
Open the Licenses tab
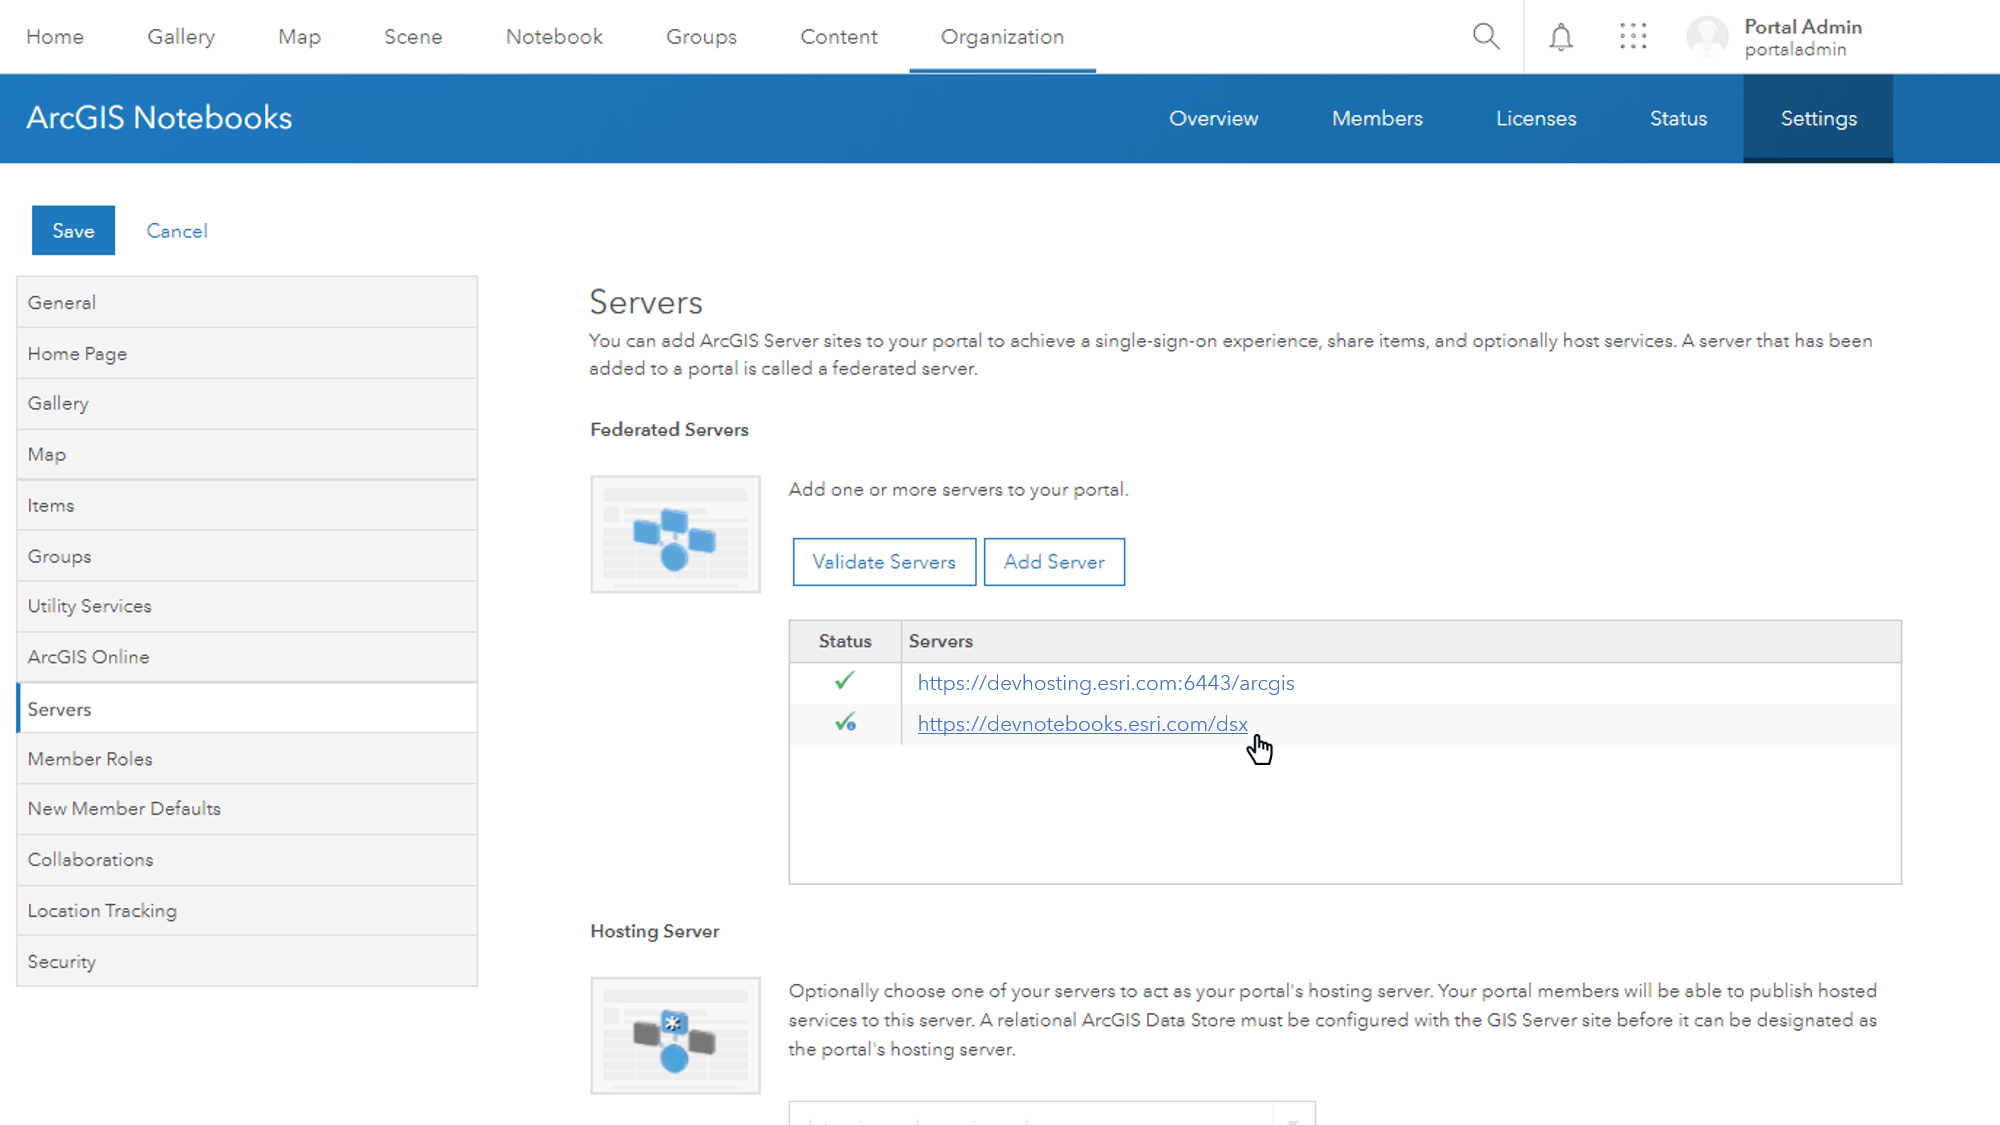pos(1536,118)
